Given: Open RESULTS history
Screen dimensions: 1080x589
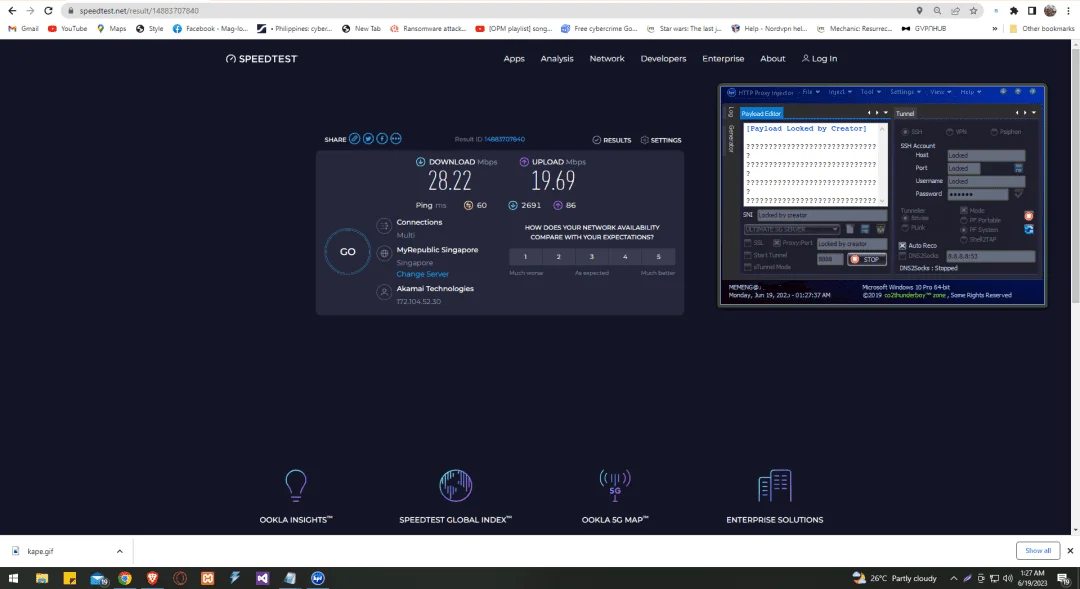Looking at the screenshot, I should (612, 140).
